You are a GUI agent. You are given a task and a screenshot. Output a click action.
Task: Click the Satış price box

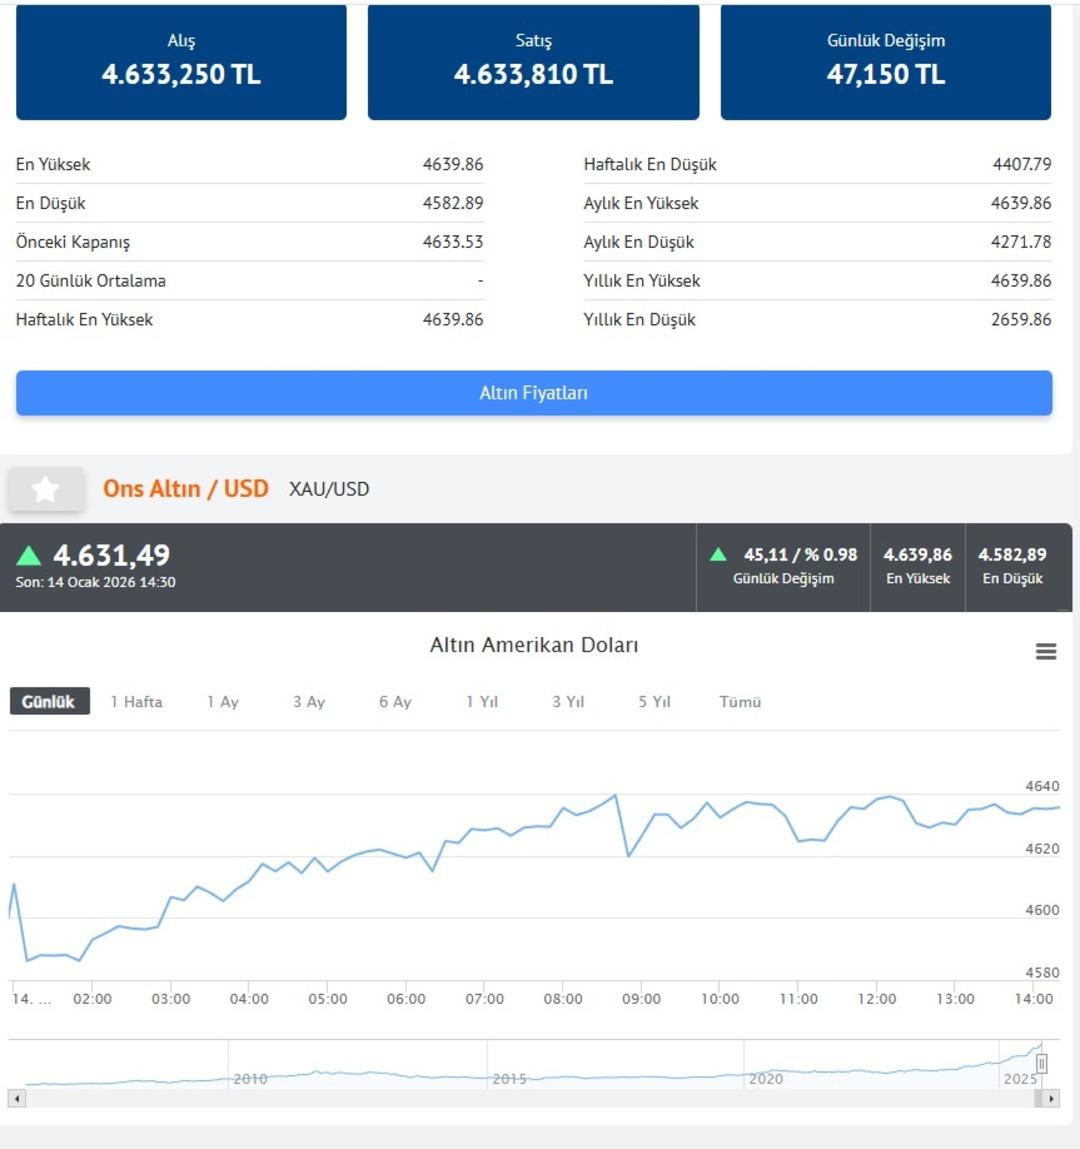point(533,62)
